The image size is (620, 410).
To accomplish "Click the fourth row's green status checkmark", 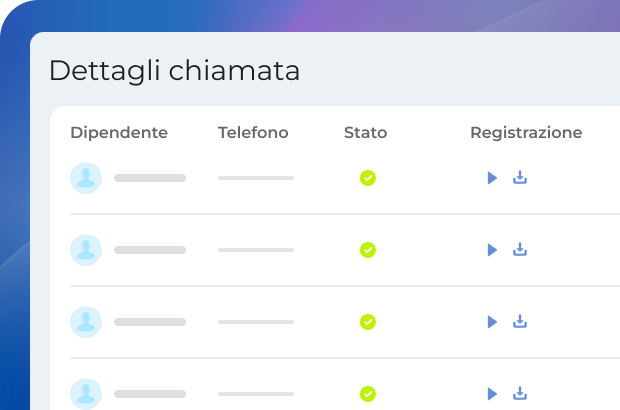I will tap(368, 394).
